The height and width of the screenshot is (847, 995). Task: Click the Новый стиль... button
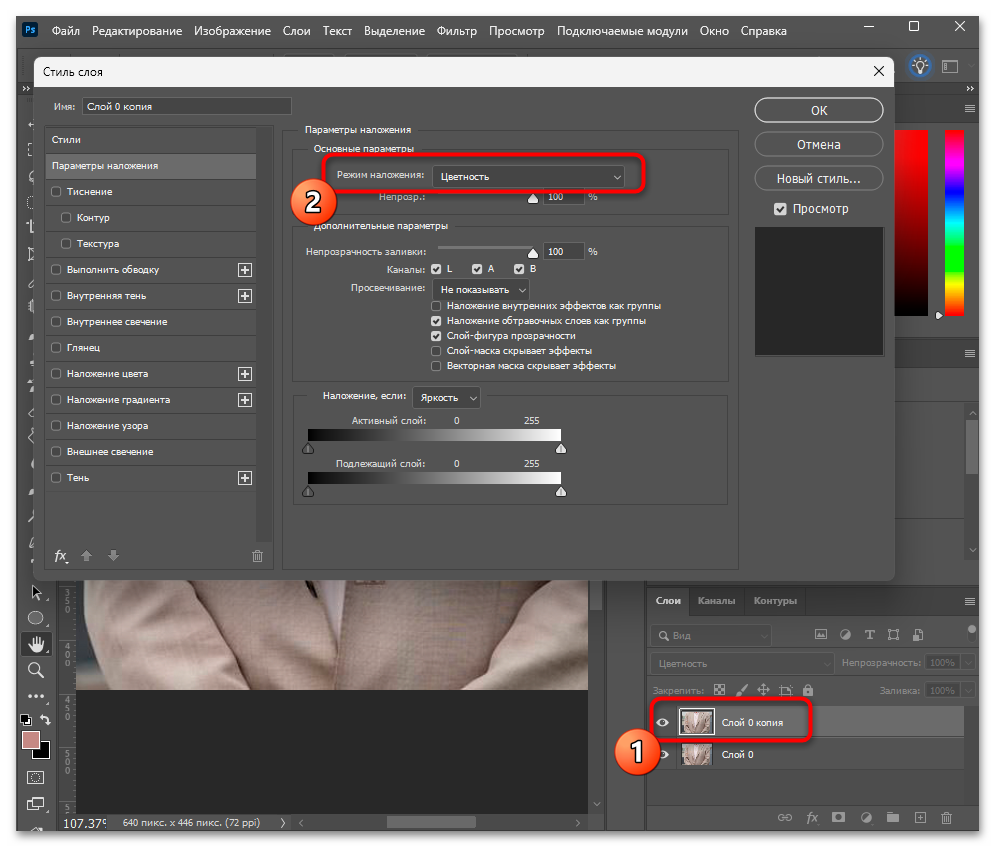[x=819, y=179]
